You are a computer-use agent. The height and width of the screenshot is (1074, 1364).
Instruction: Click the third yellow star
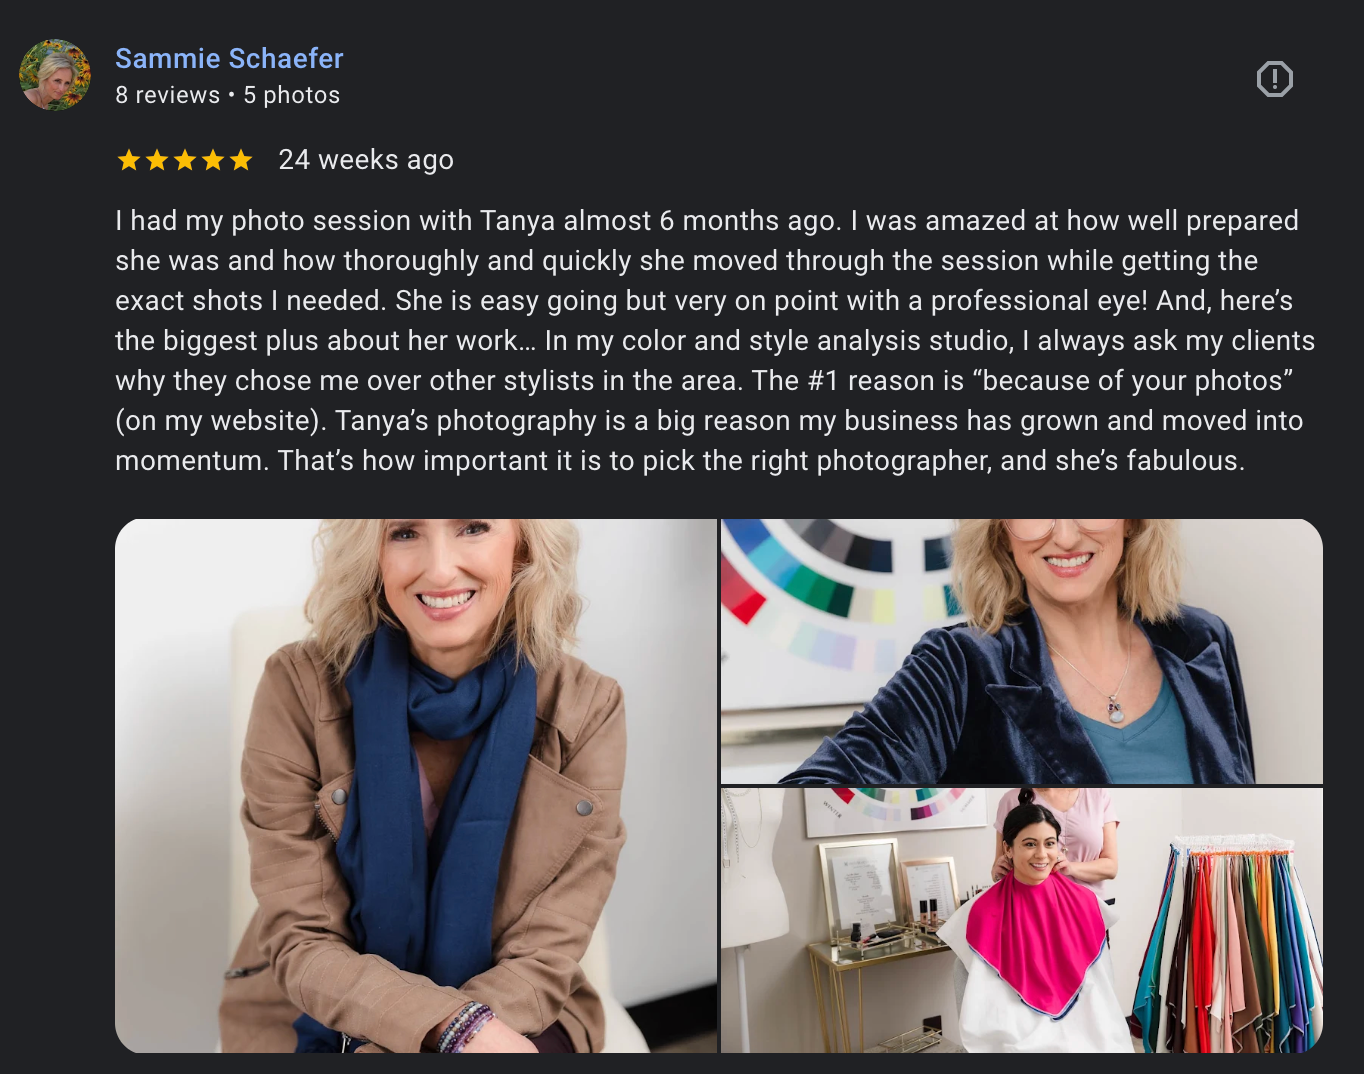[x=185, y=160]
